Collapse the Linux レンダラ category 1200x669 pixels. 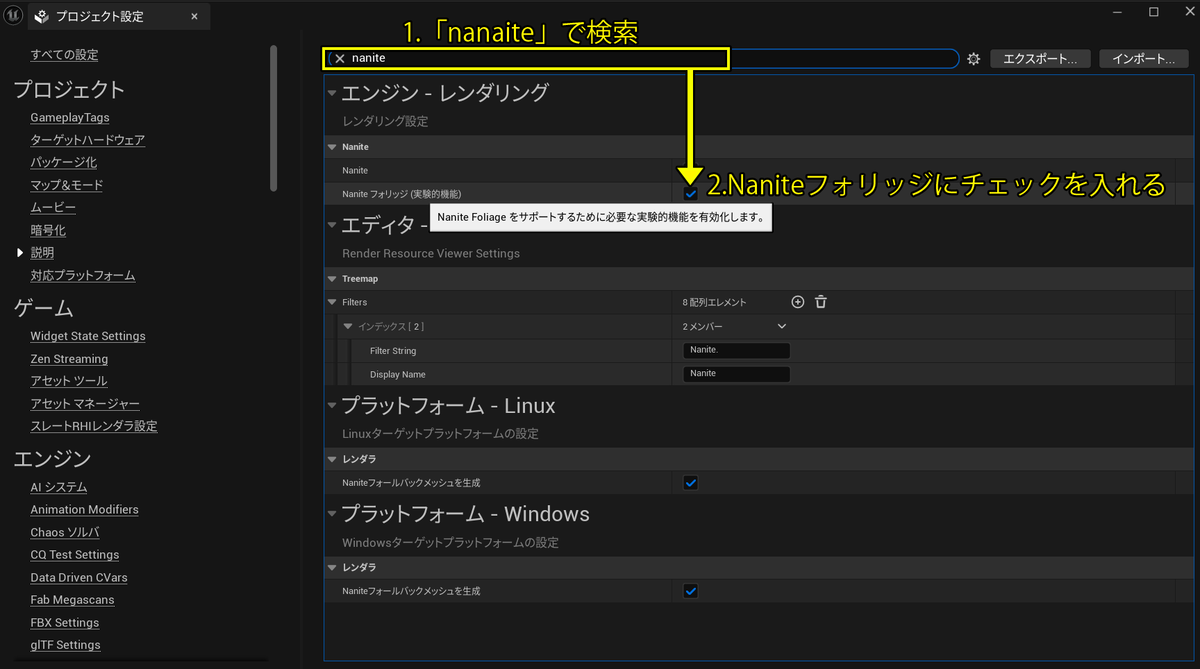click(x=333, y=459)
